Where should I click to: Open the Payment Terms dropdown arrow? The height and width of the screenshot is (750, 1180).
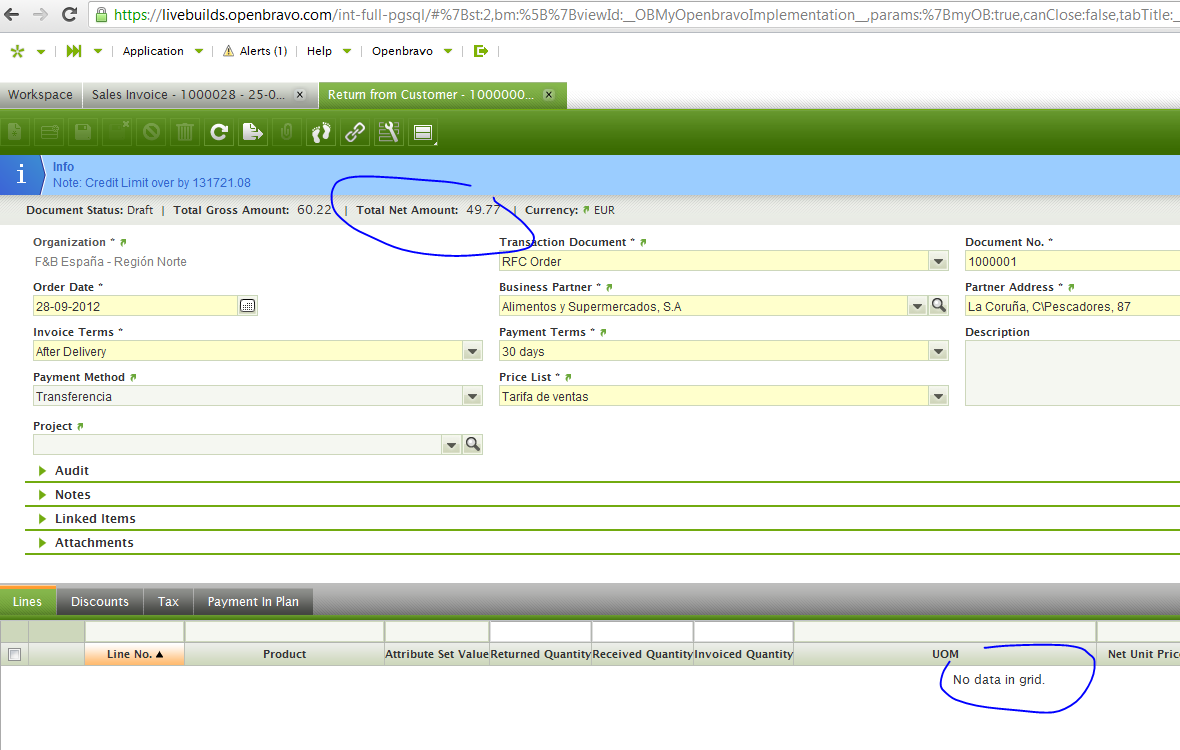coord(938,351)
